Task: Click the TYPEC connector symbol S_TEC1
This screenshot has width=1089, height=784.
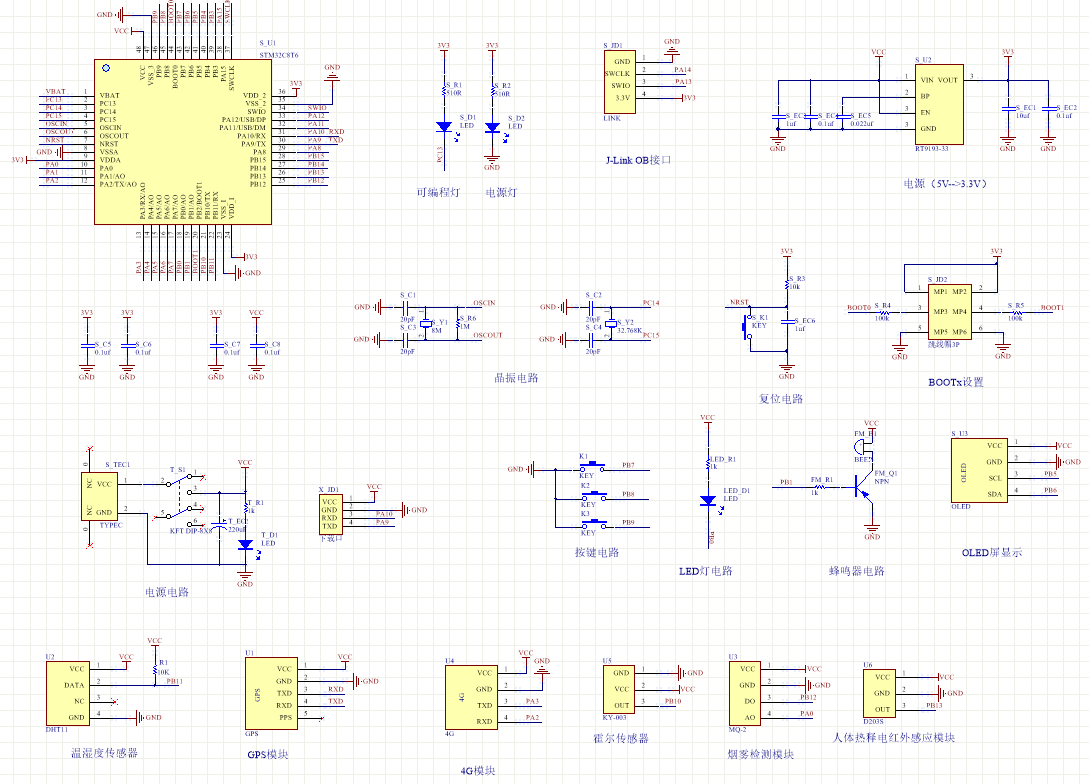Action: pos(100,497)
